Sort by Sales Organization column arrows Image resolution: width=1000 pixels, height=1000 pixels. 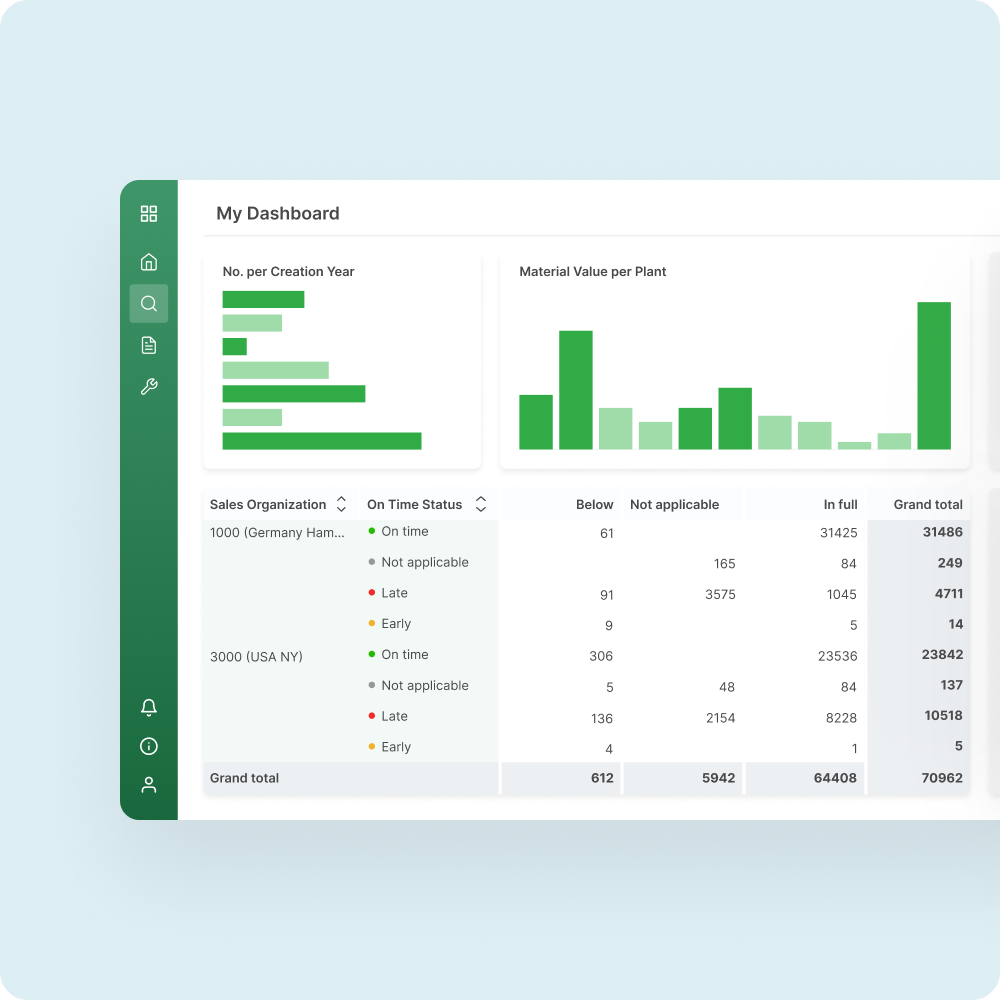pos(341,504)
